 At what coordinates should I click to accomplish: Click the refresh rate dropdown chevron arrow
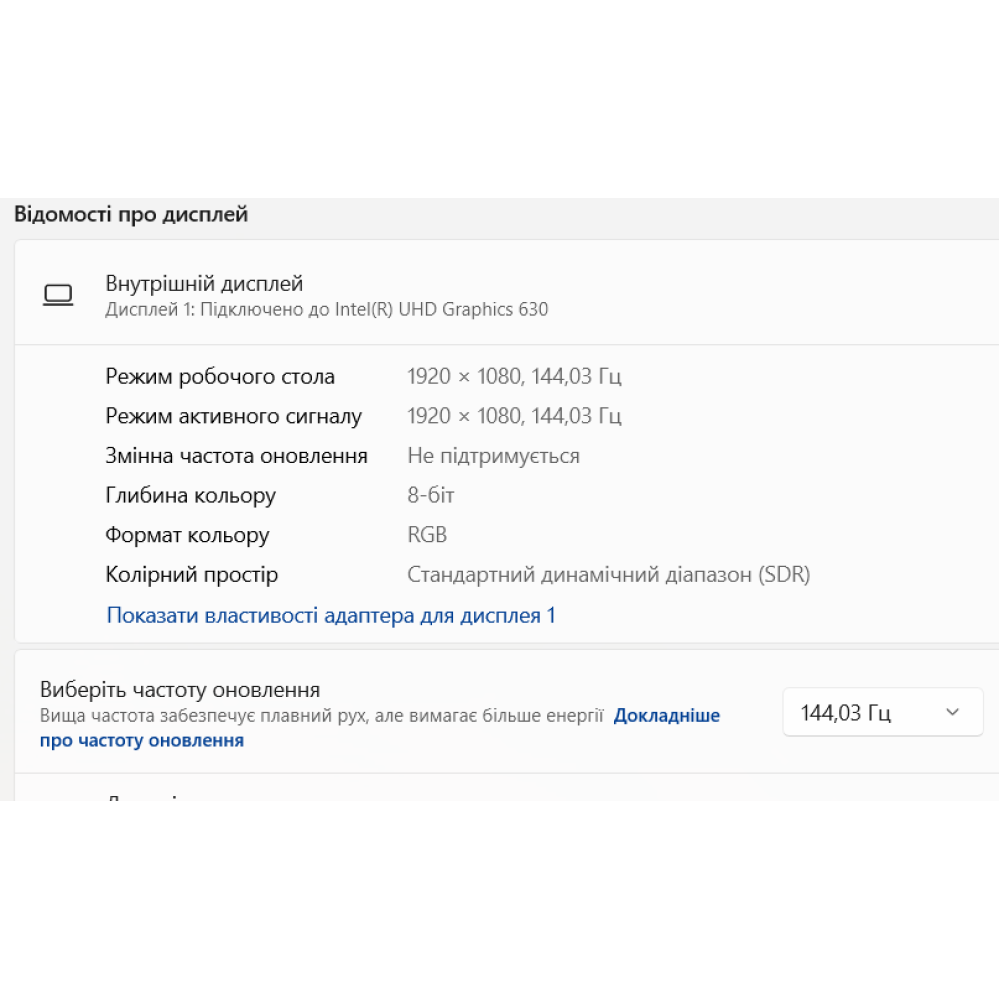click(952, 712)
